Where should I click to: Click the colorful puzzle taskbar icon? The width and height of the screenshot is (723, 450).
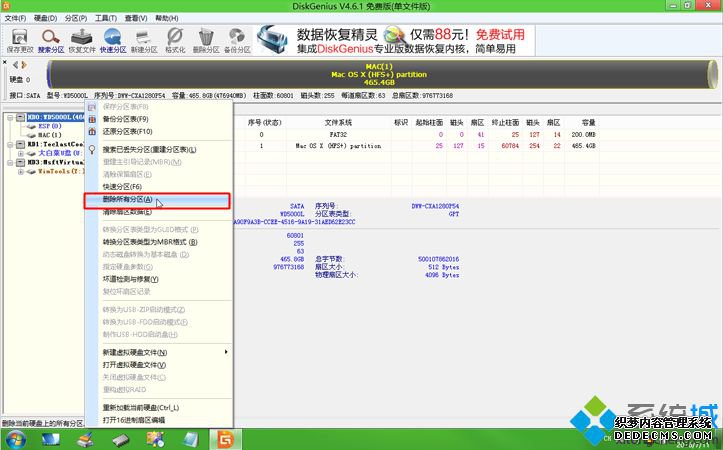[156, 439]
